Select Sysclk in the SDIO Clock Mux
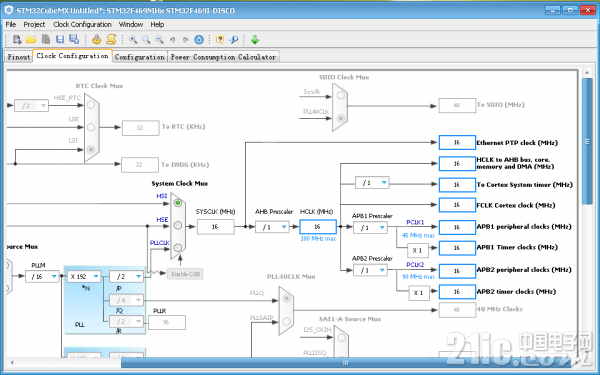 click(x=341, y=96)
